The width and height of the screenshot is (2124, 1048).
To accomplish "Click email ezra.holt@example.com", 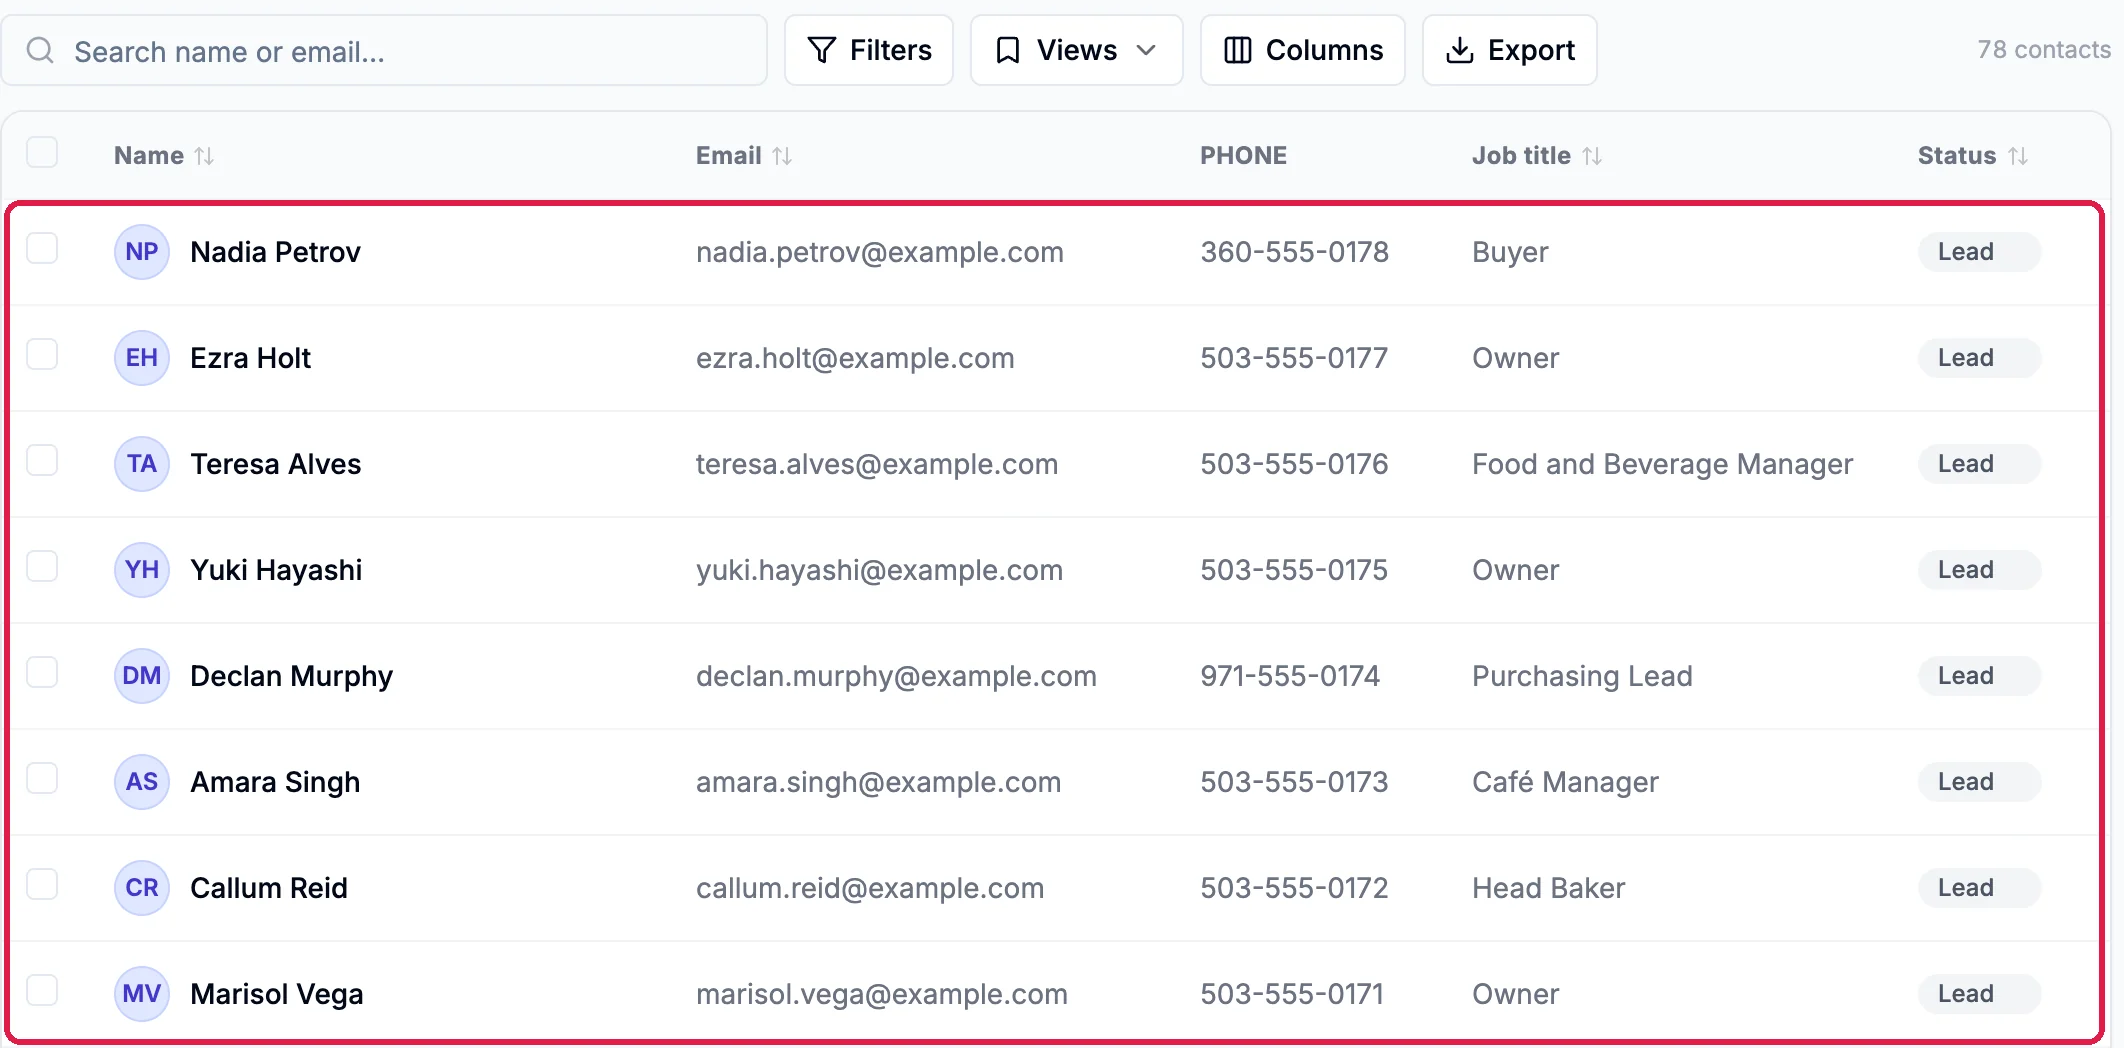I will [855, 358].
